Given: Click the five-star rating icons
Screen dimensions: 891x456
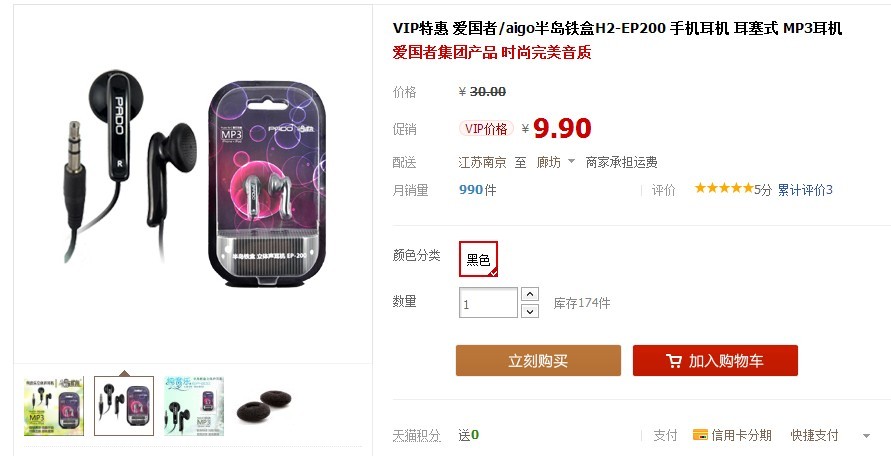Looking at the screenshot, I should click(x=724, y=188).
